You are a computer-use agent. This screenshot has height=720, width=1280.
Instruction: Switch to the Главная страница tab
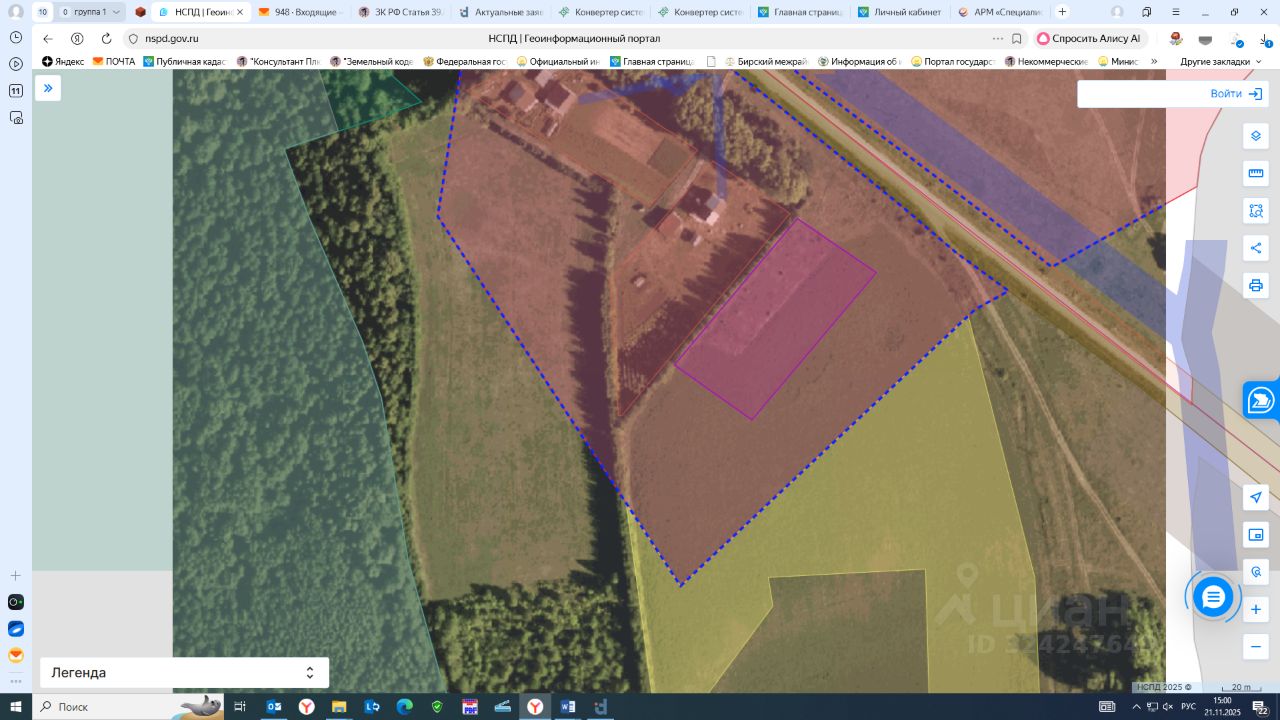[800, 12]
